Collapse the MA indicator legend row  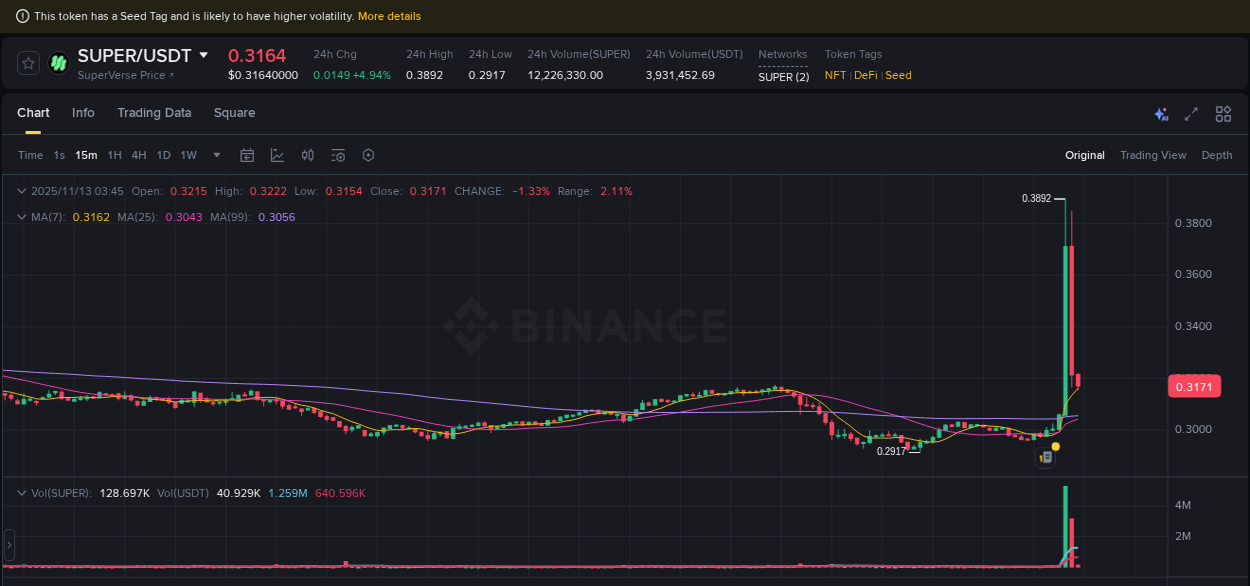click(x=21, y=216)
